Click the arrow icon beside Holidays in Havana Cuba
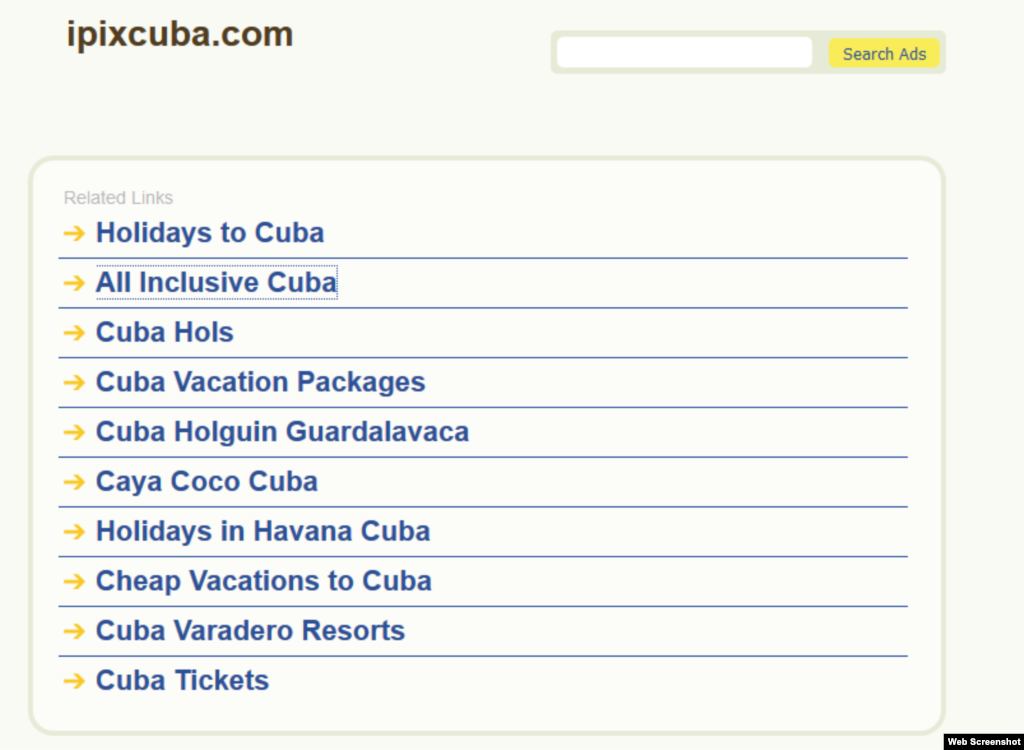Screen dimensions: 1024x750 [x=74, y=532]
